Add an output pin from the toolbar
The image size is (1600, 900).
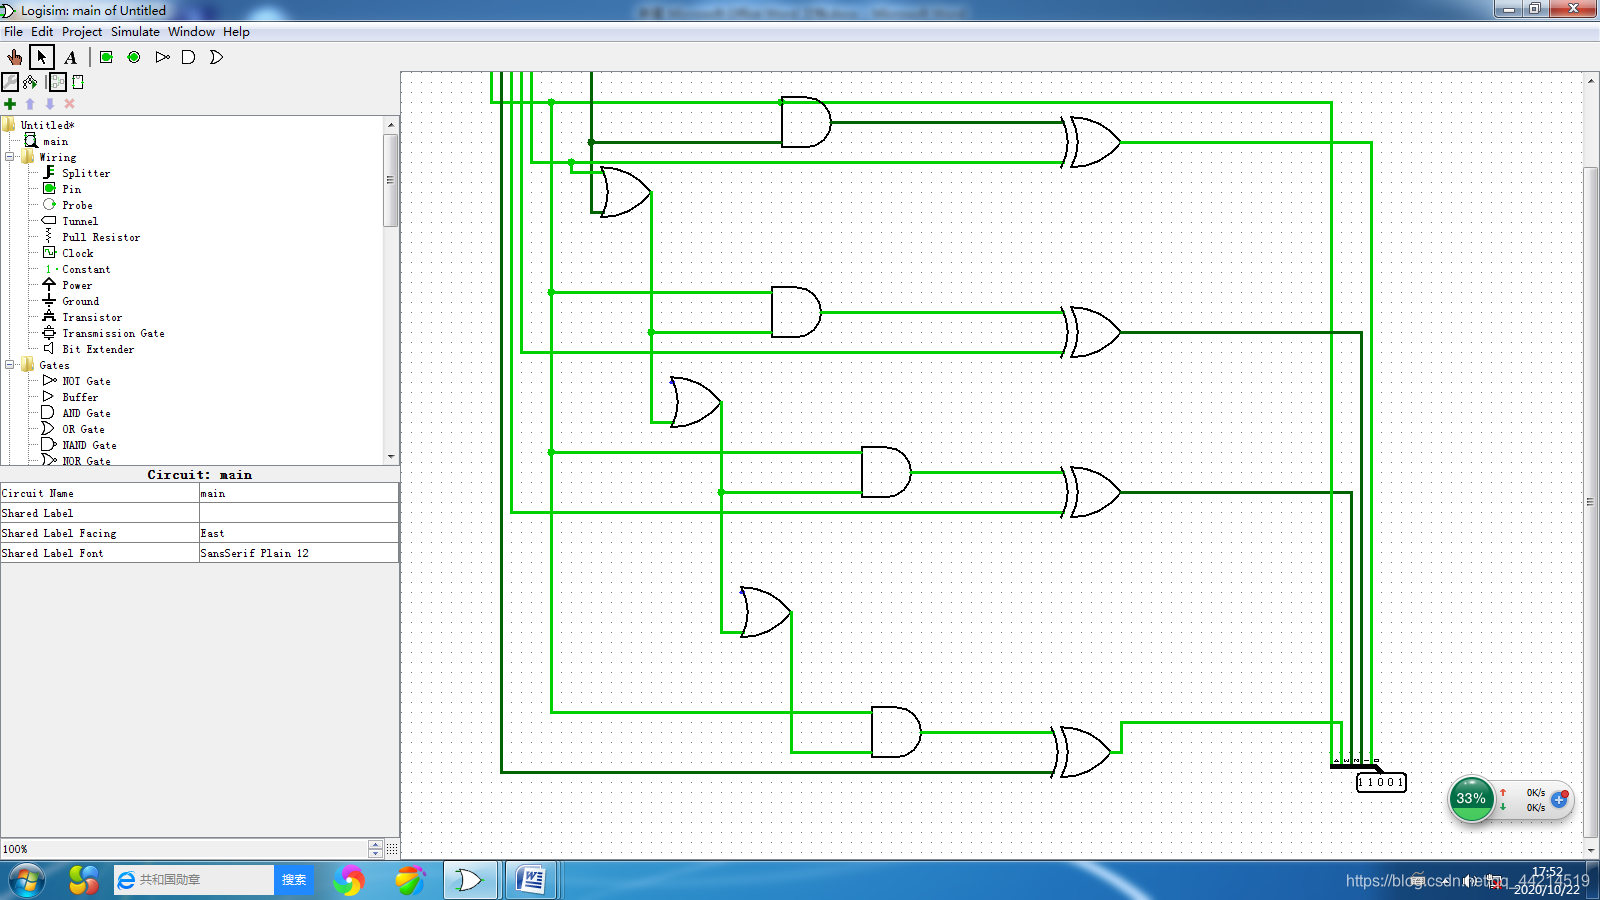tap(134, 57)
